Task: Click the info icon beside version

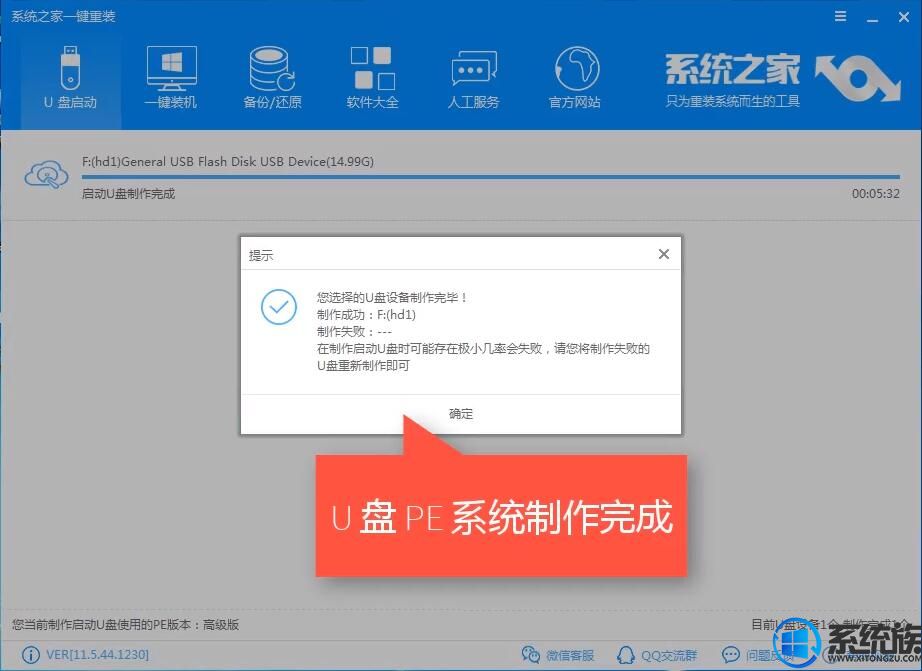Action: pos(31,655)
